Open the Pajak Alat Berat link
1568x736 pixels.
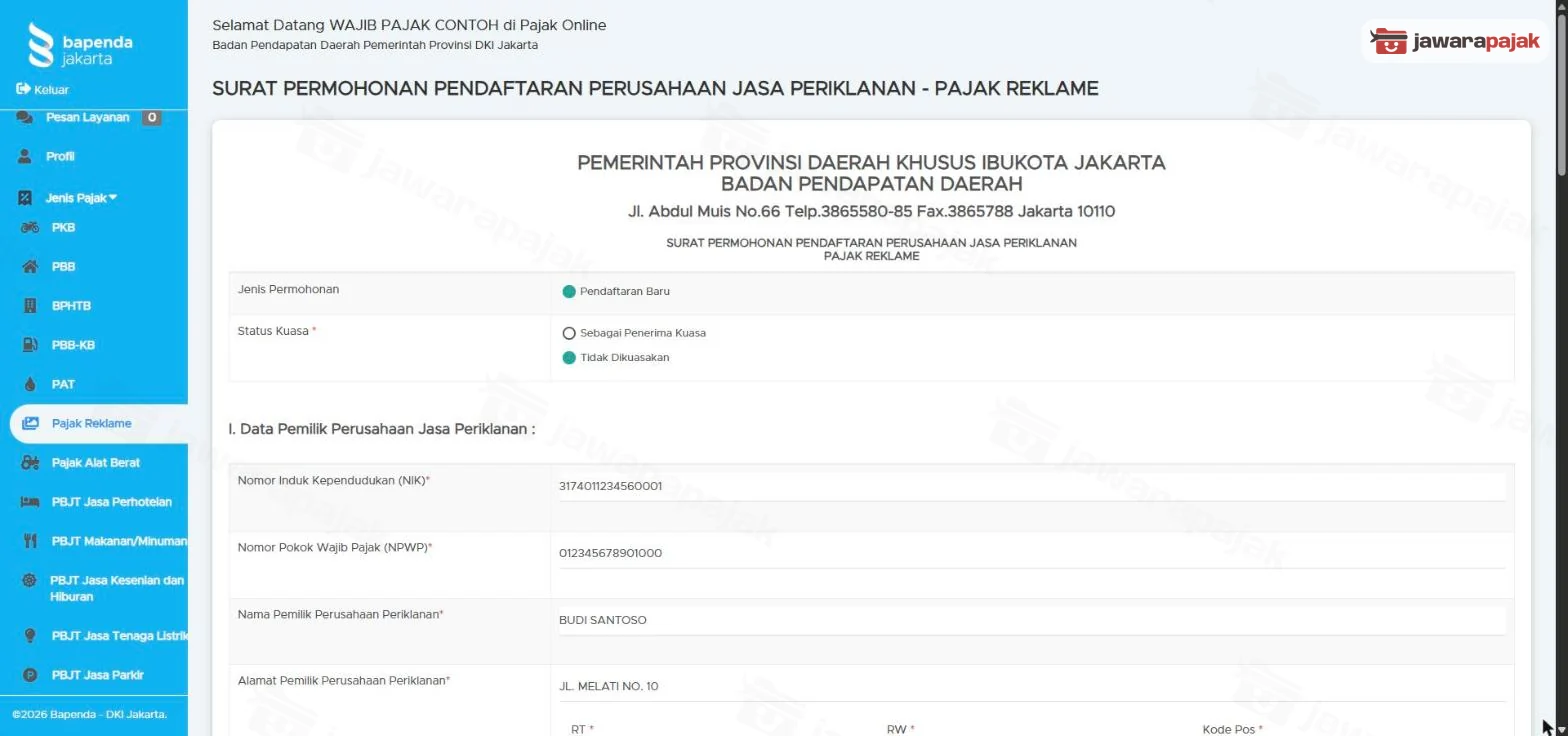click(x=94, y=462)
